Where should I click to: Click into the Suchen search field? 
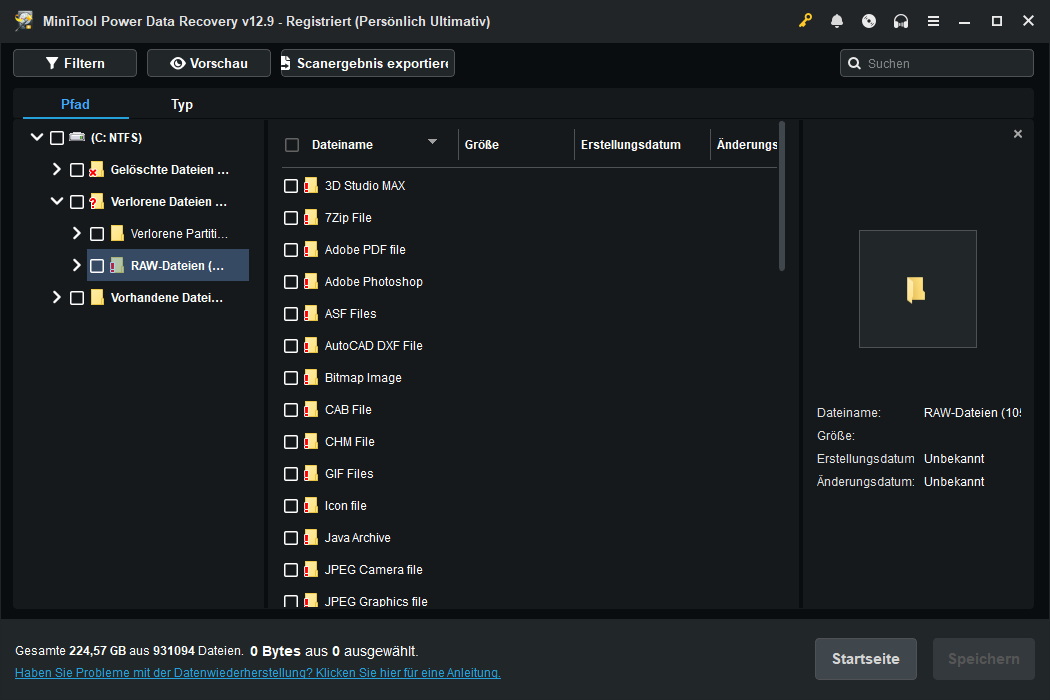click(937, 63)
